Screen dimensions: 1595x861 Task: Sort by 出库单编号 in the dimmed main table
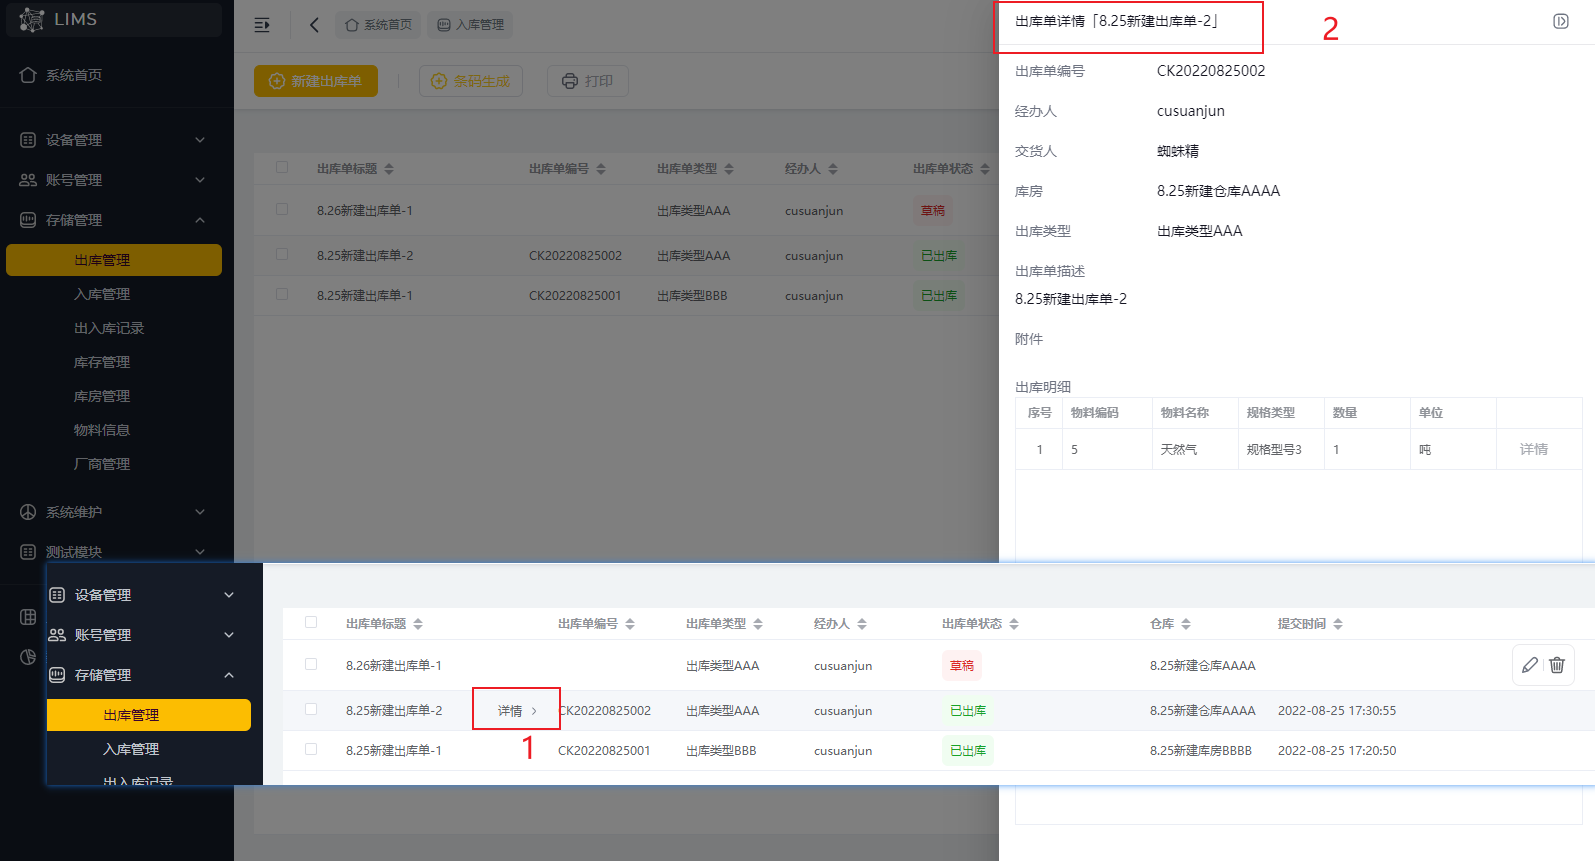(x=601, y=169)
